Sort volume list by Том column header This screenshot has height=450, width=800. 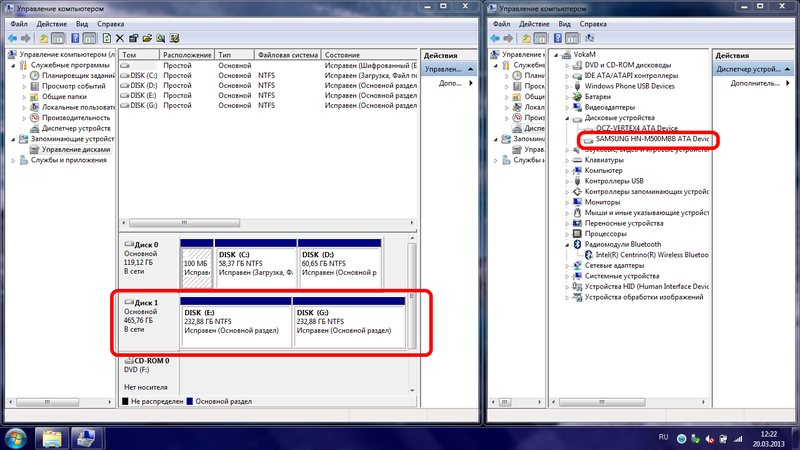(139, 55)
